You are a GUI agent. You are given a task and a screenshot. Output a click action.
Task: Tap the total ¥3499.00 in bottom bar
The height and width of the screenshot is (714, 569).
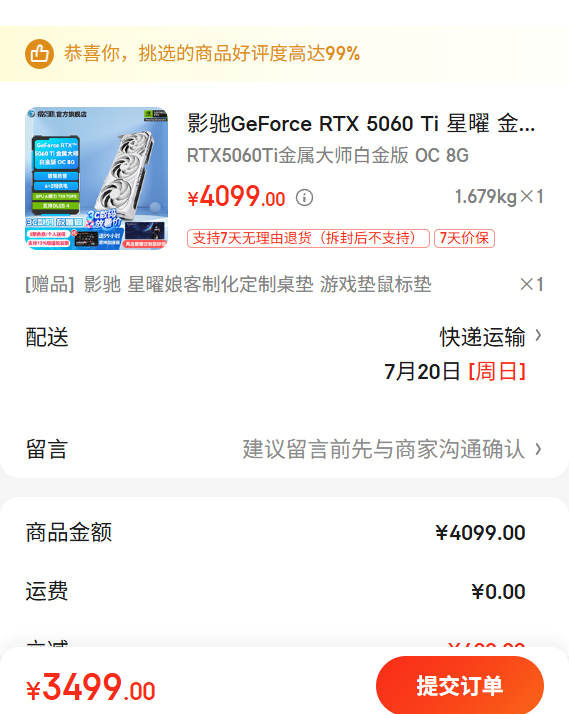click(91, 688)
